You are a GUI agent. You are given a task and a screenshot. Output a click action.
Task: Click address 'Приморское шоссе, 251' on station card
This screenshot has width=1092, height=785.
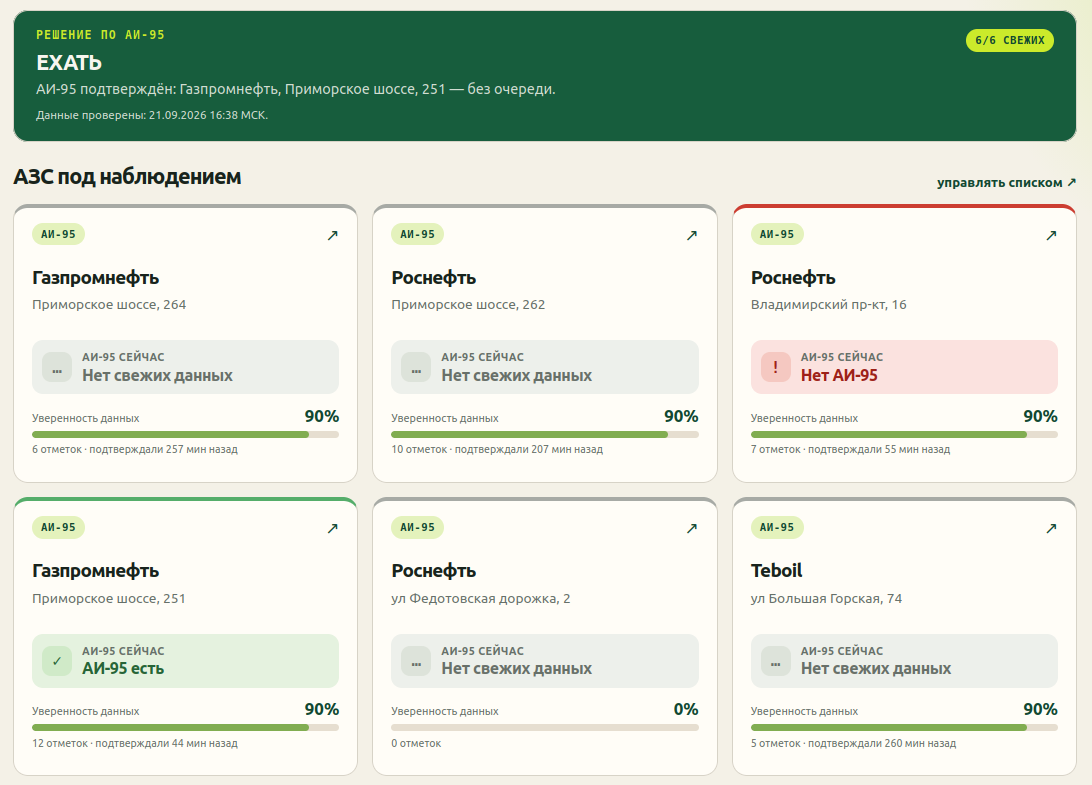109,598
